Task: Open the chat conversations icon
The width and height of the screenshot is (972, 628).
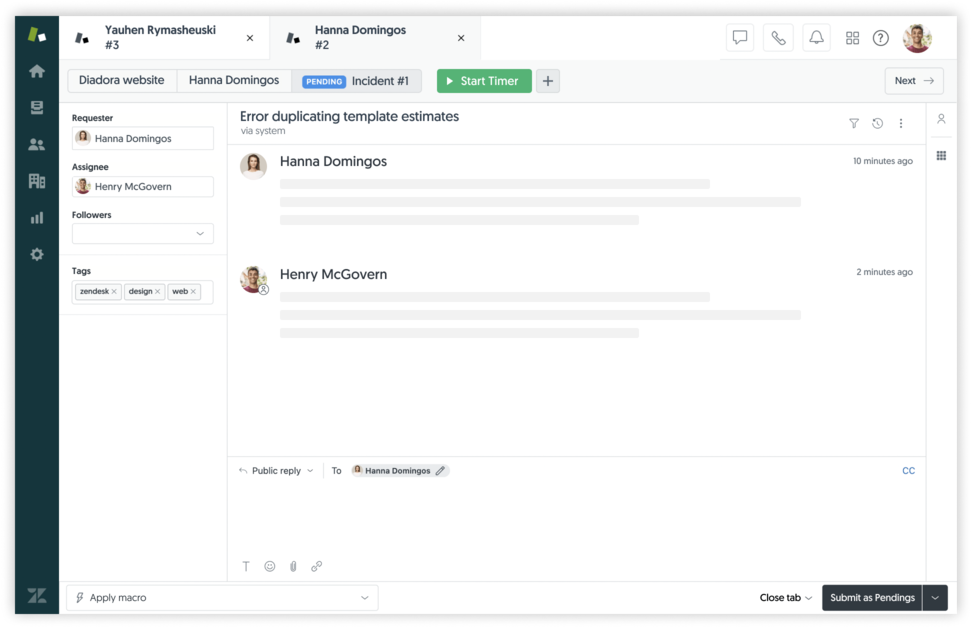Action: coord(740,37)
